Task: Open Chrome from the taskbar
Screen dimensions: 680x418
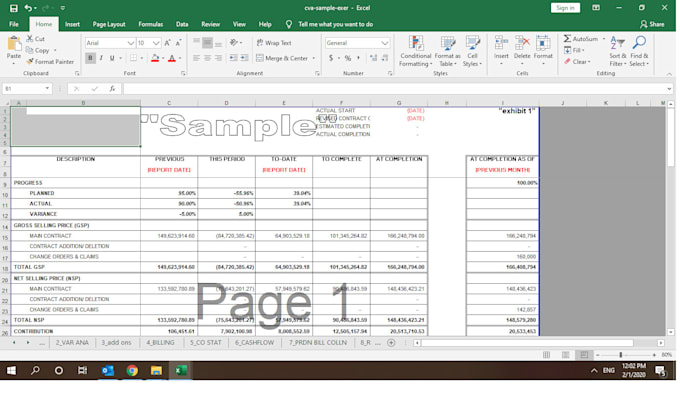Action: click(132, 370)
